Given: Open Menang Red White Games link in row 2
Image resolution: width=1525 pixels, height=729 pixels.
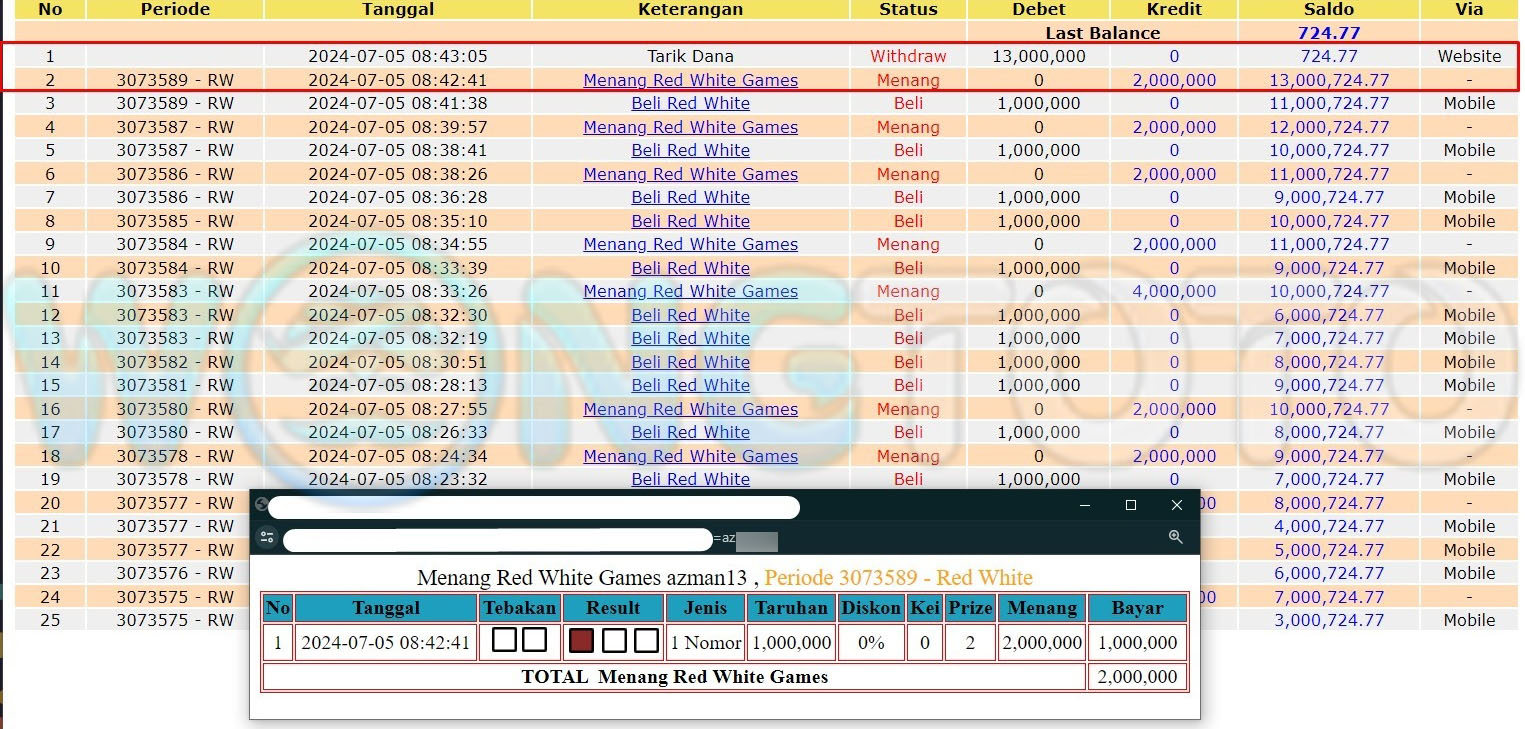Looking at the screenshot, I should pyautogui.click(x=690, y=80).
